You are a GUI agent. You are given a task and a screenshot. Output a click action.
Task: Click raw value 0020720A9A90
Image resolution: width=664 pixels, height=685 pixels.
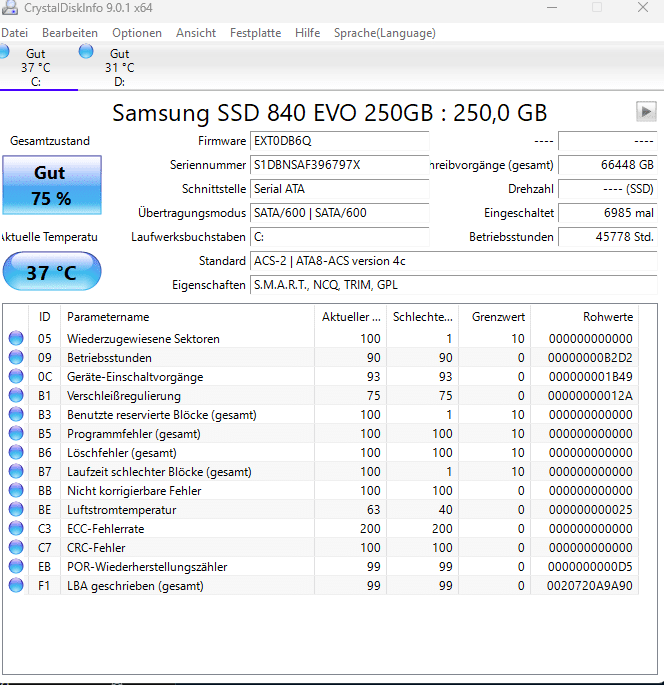(590, 586)
